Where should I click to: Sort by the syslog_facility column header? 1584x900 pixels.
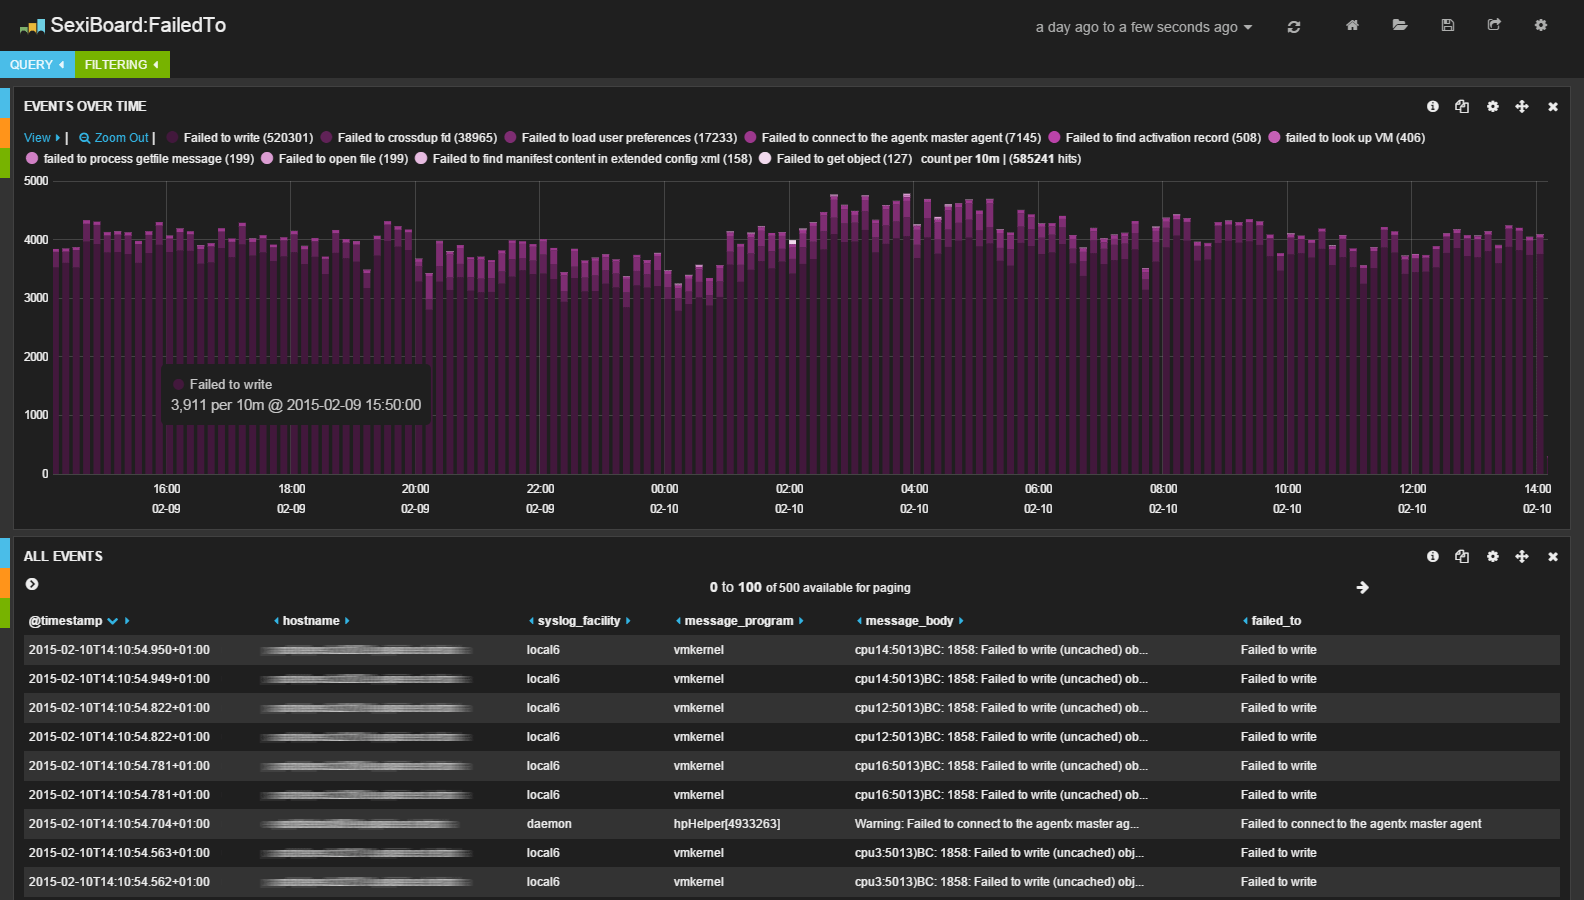(x=579, y=621)
